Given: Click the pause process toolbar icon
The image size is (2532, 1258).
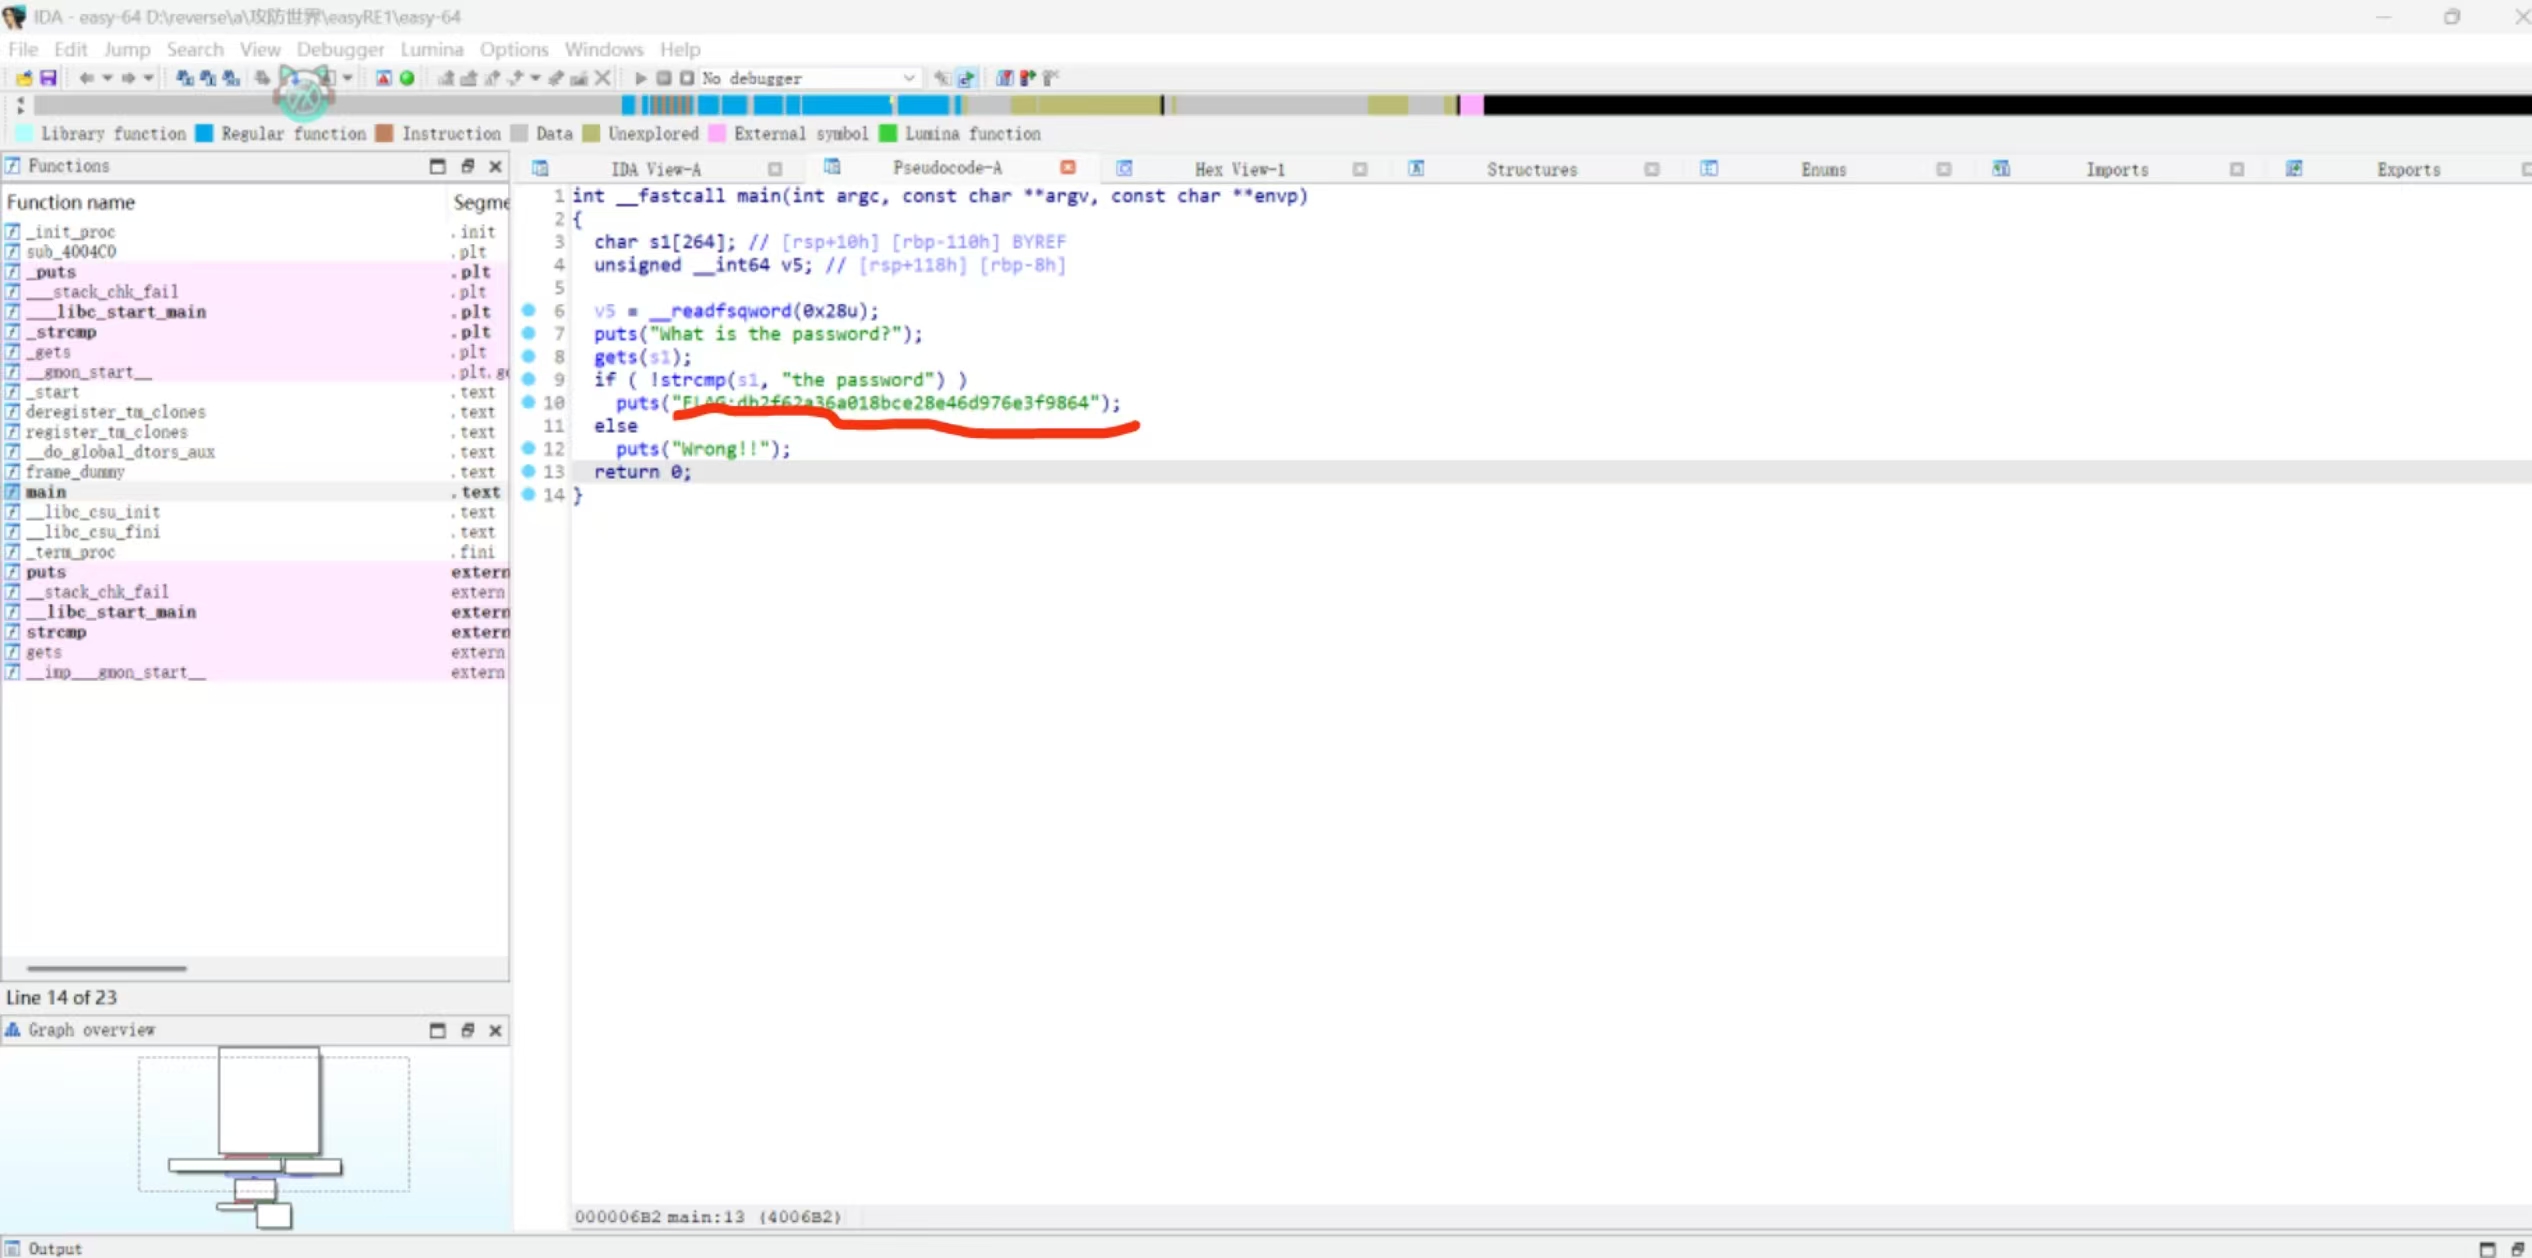Looking at the screenshot, I should coord(663,78).
